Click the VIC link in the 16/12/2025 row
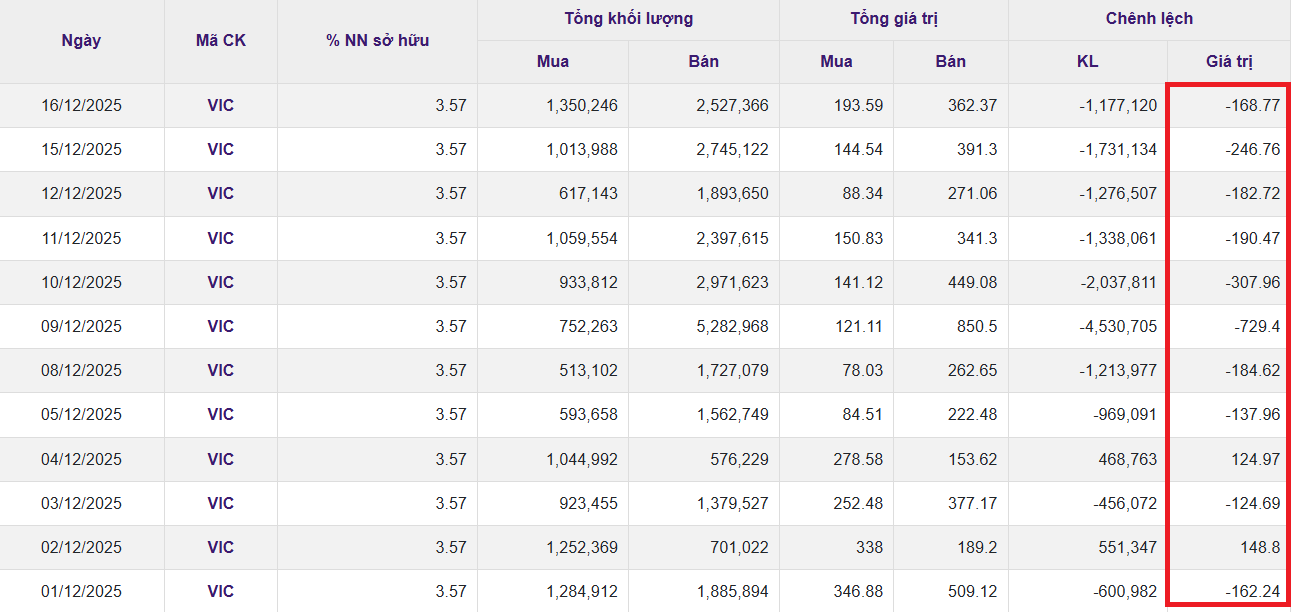 pyautogui.click(x=220, y=105)
